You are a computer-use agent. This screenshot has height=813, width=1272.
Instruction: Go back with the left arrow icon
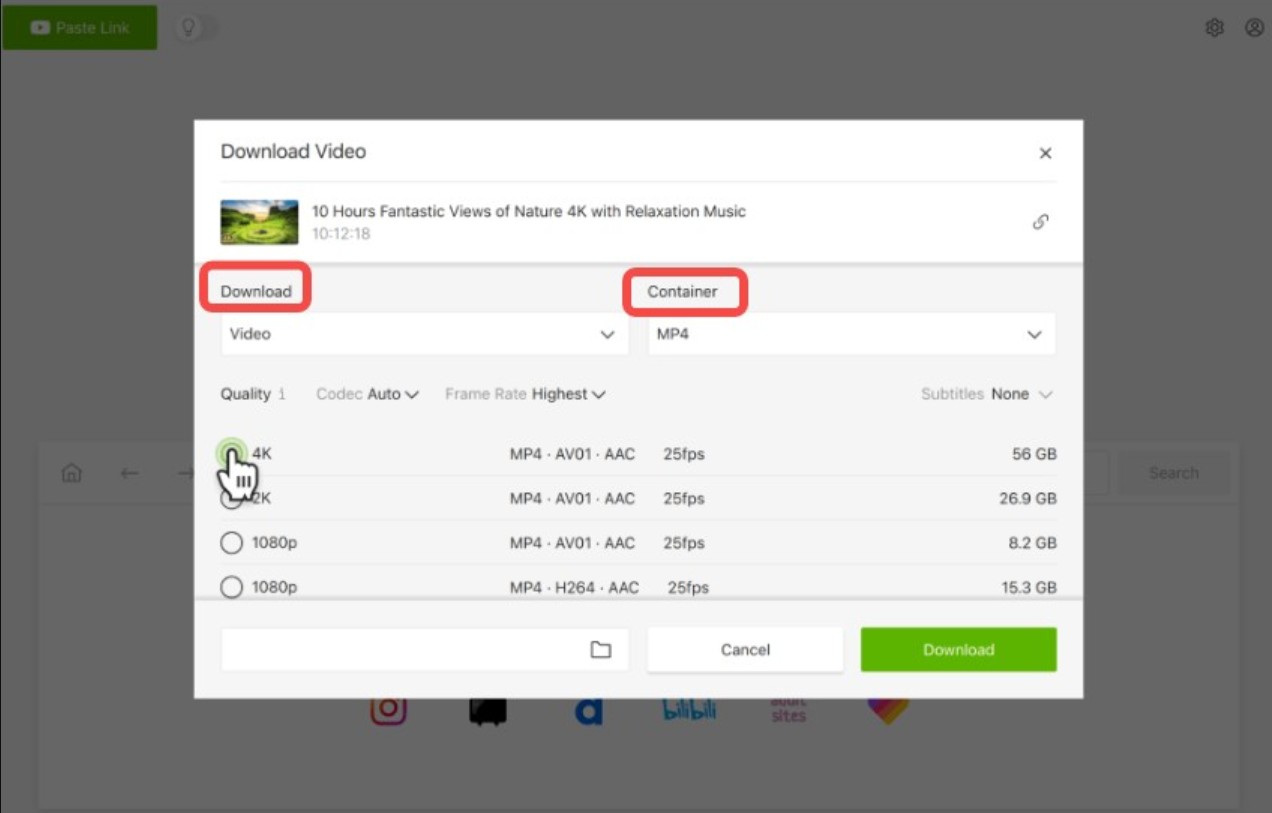[x=129, y=473]
